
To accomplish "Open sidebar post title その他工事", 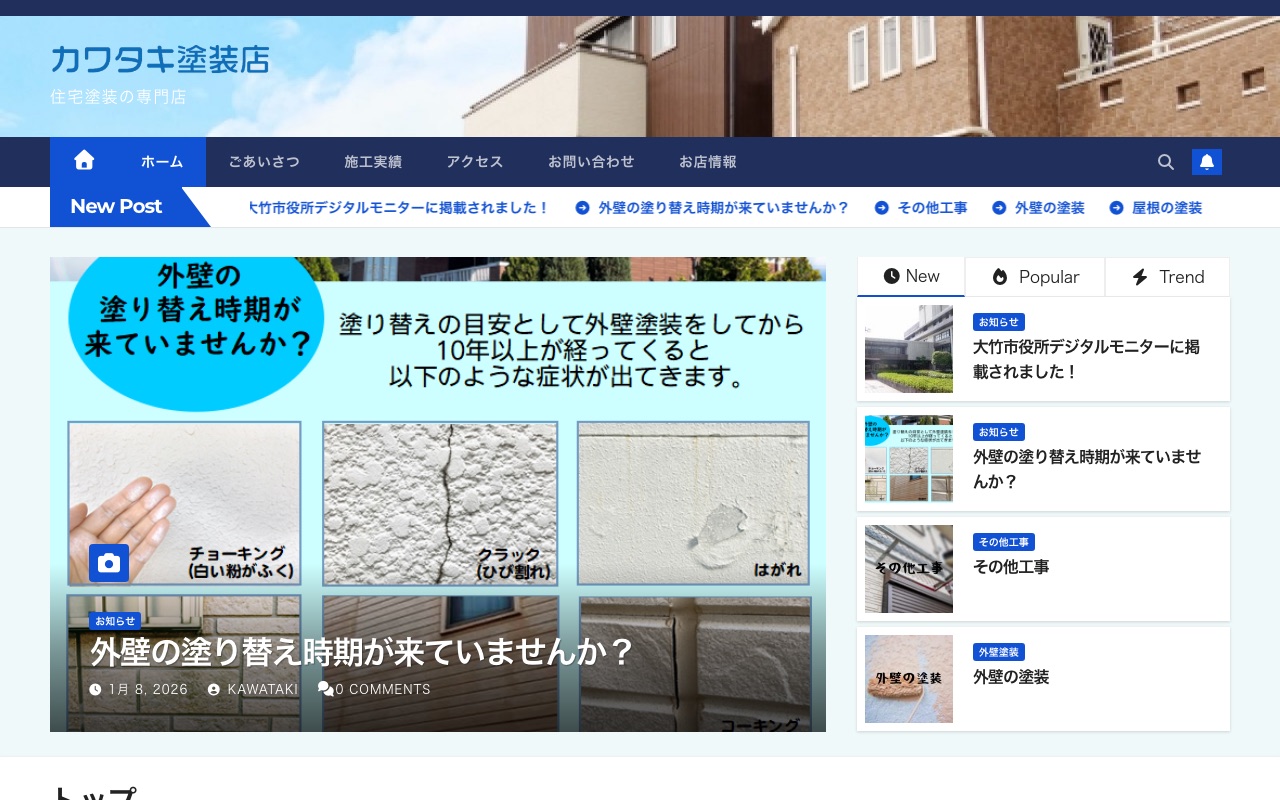I will click(1011, 567).
